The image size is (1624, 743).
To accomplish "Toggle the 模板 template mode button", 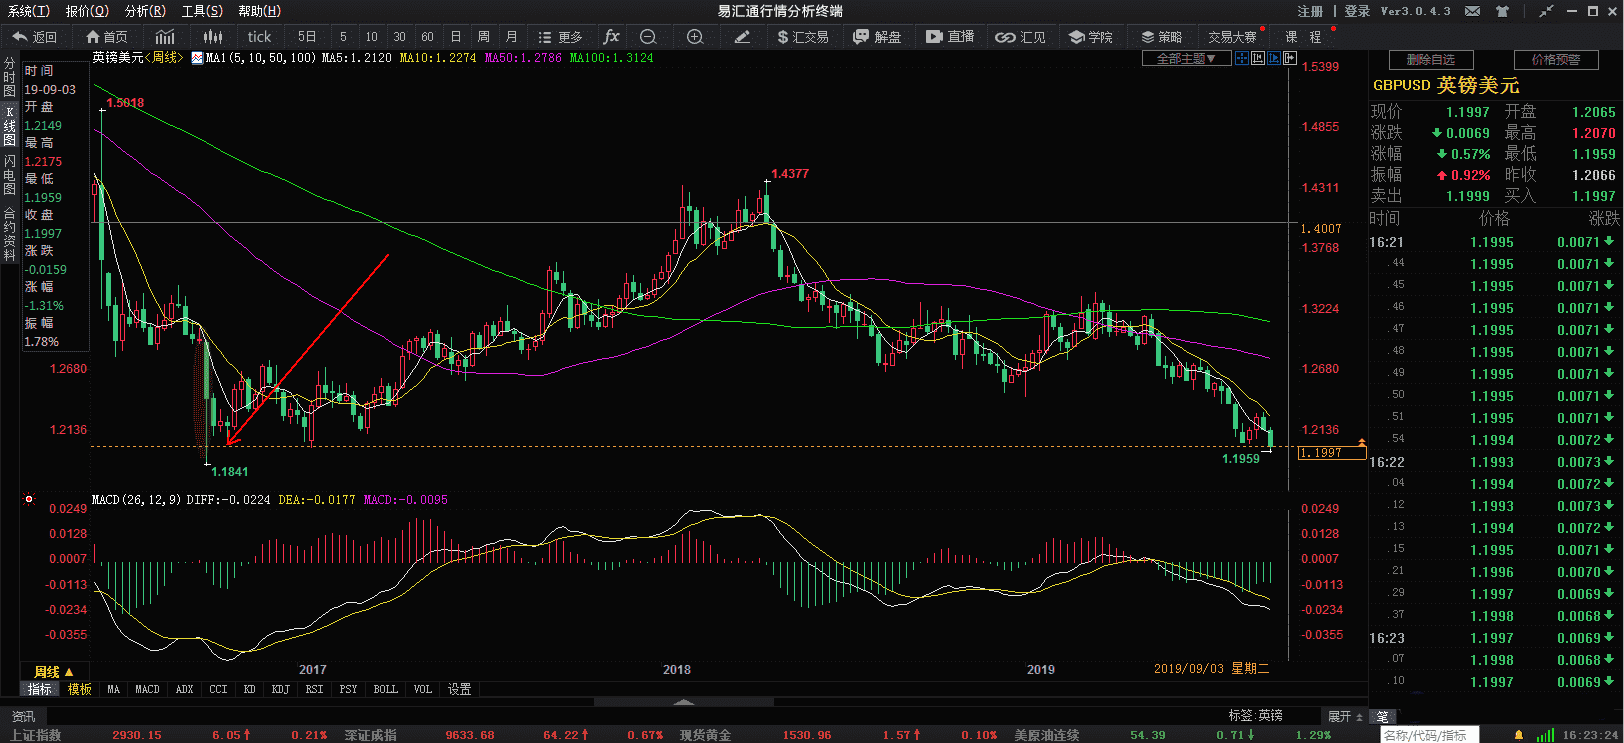I will click(79, 689).
